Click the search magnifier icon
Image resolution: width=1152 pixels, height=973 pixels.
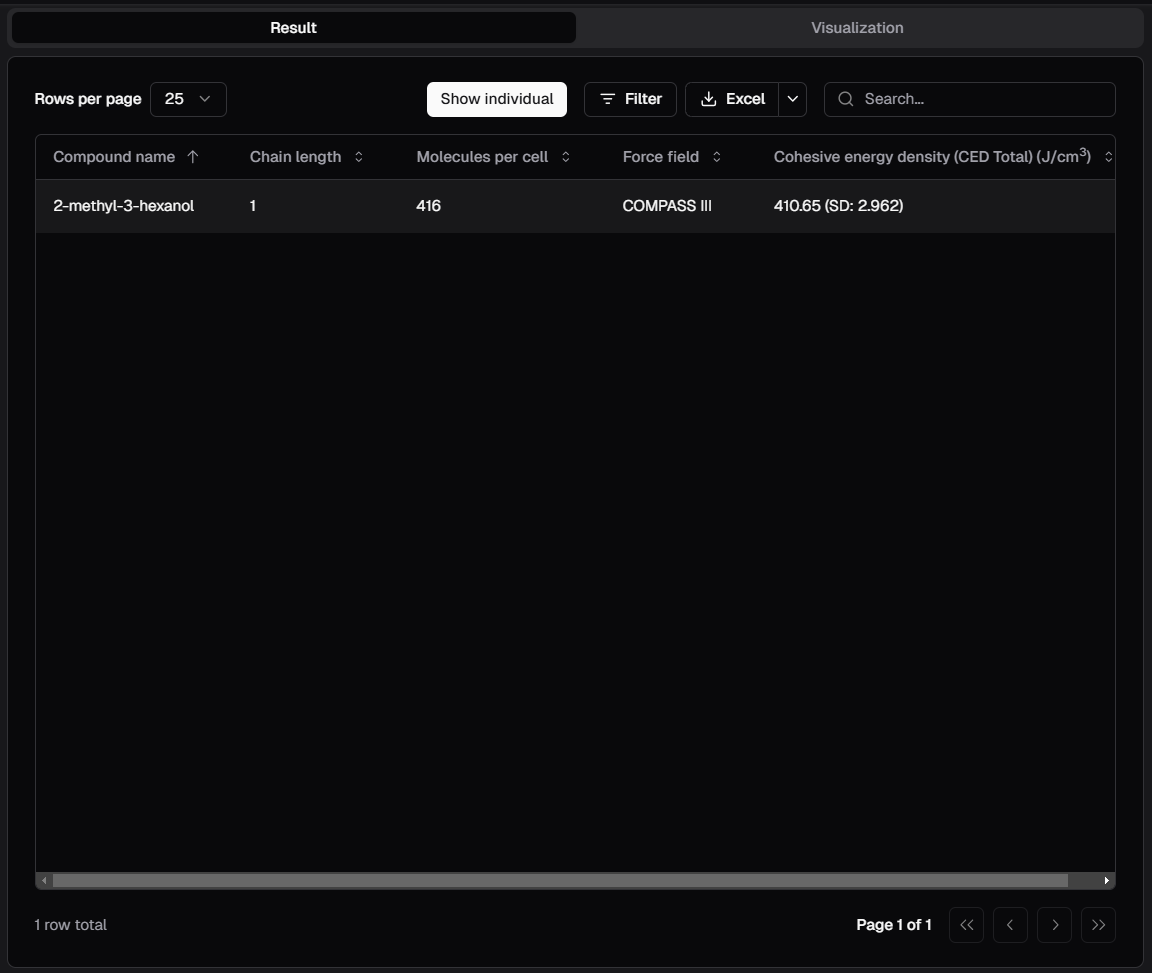coord(846,99)
